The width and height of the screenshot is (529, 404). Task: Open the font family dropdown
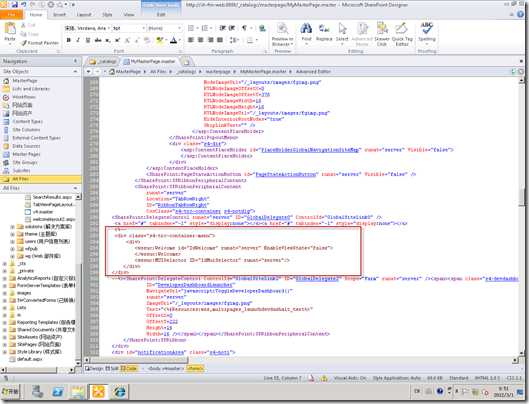pos(109,28)
